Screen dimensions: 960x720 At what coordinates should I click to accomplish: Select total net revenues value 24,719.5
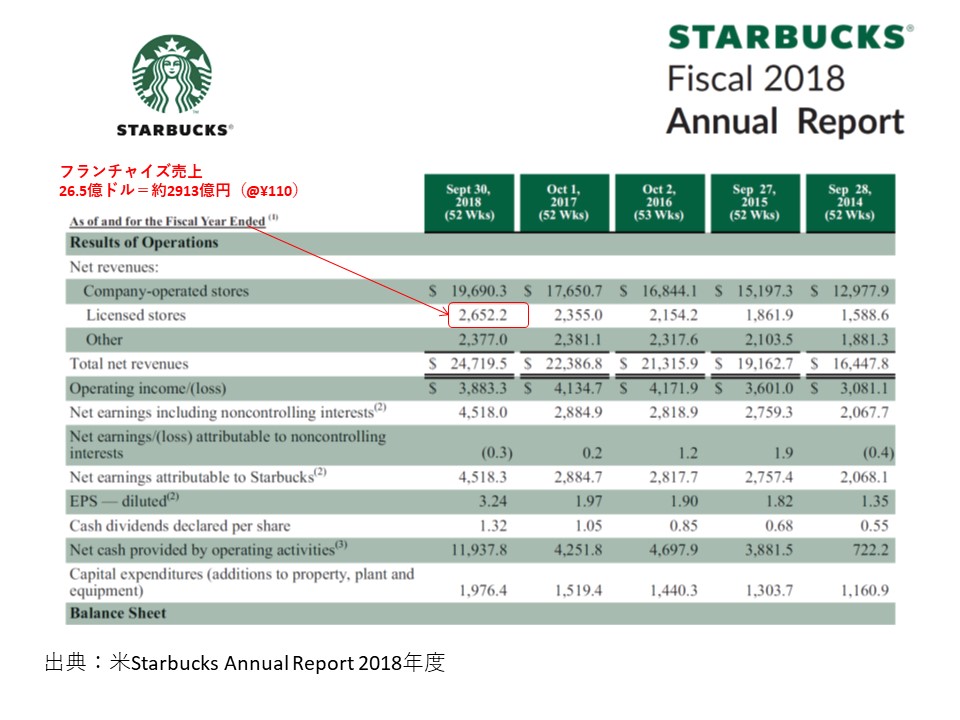(479, 364)
